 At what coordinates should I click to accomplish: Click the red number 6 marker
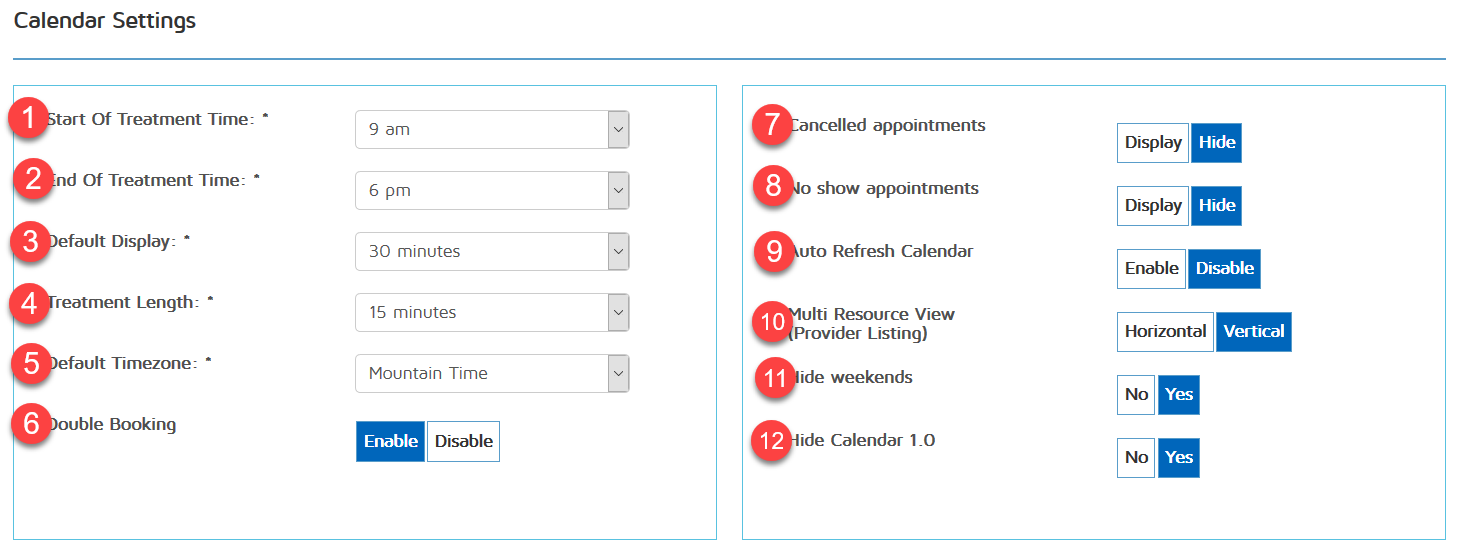(x=31, y=424)
